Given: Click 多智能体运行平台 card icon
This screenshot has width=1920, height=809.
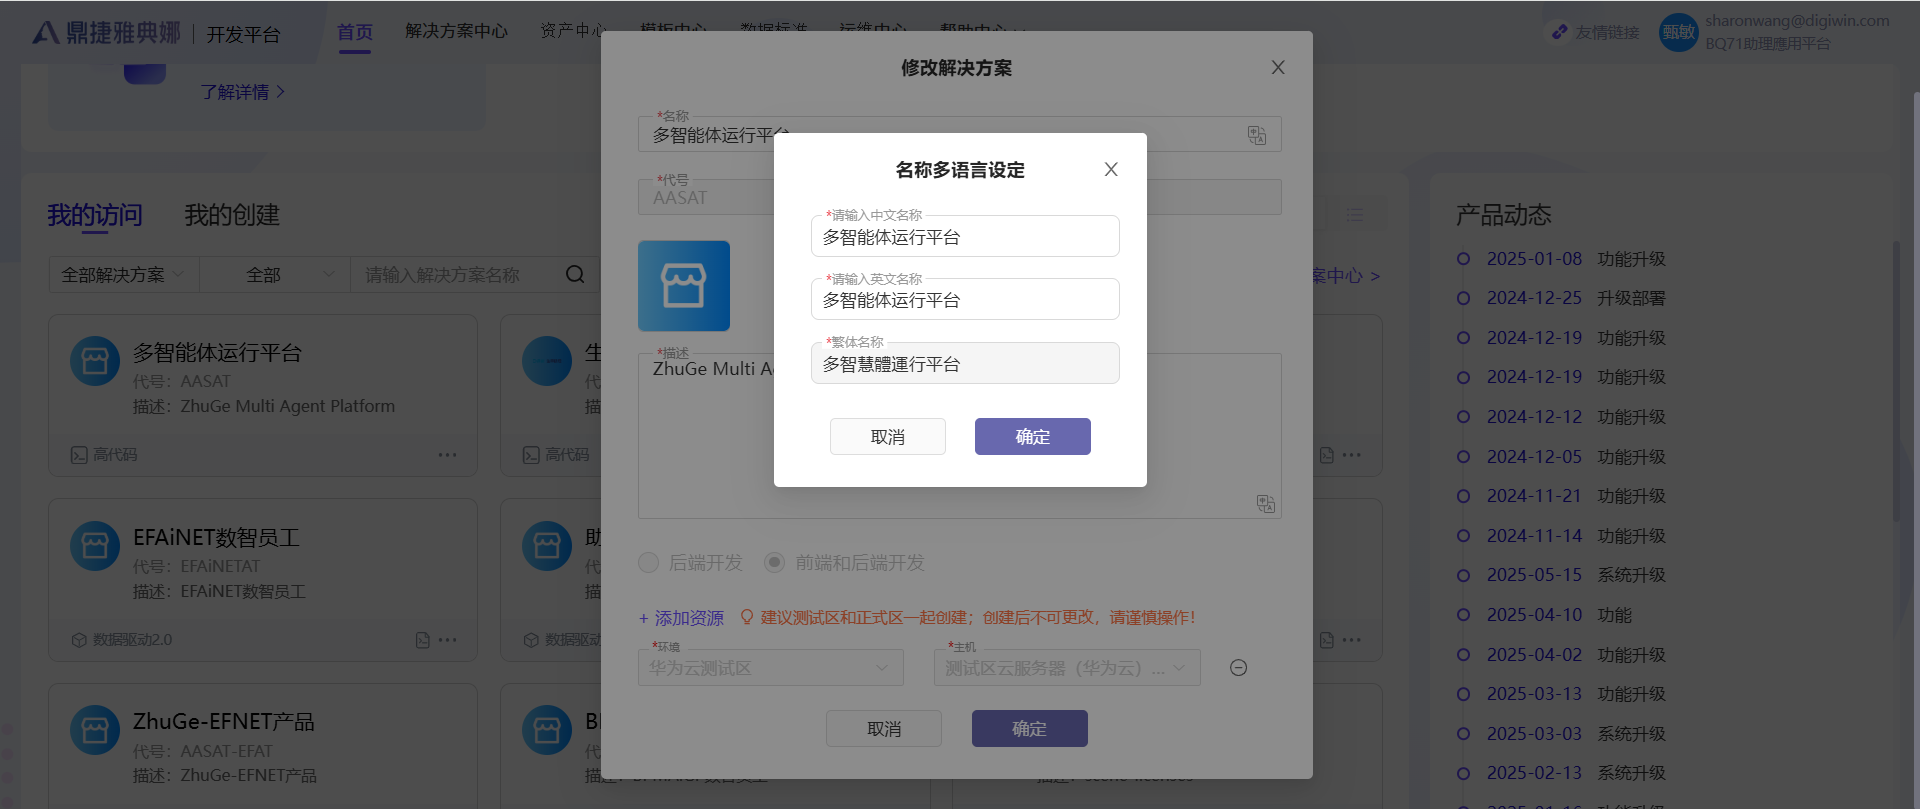Looking at the screenshot, I should pos(95,361).
